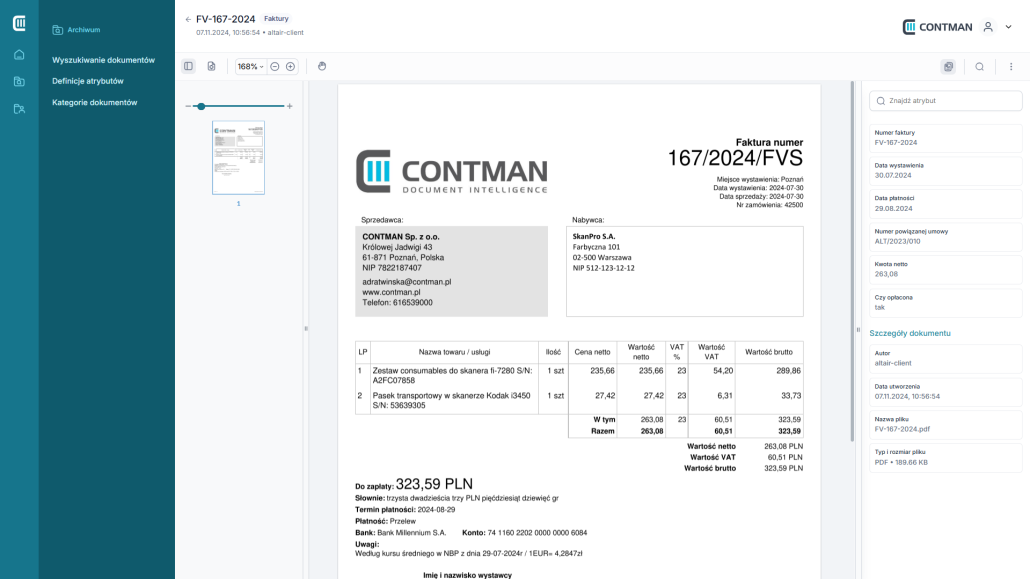This screenshot has height=579, width=1030.
Task: Click the bank account number 74 1160 2202
Action: (x=537, y=533)
